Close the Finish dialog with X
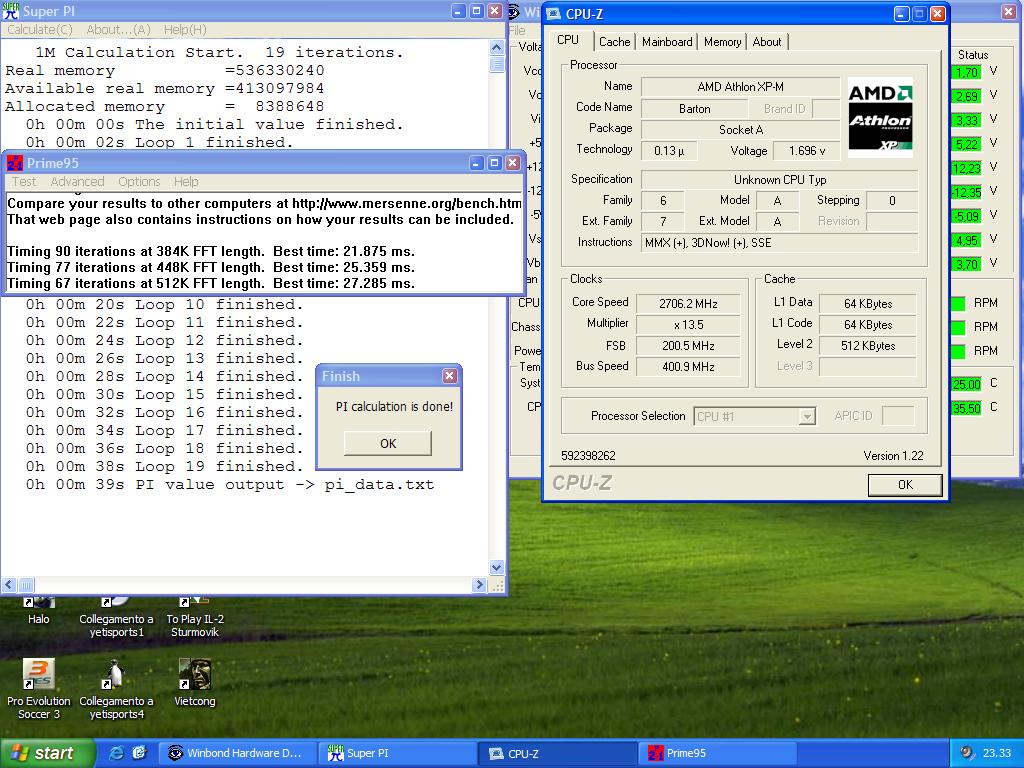The width and height of the screenshot is (1024, 768). [449, 376]
